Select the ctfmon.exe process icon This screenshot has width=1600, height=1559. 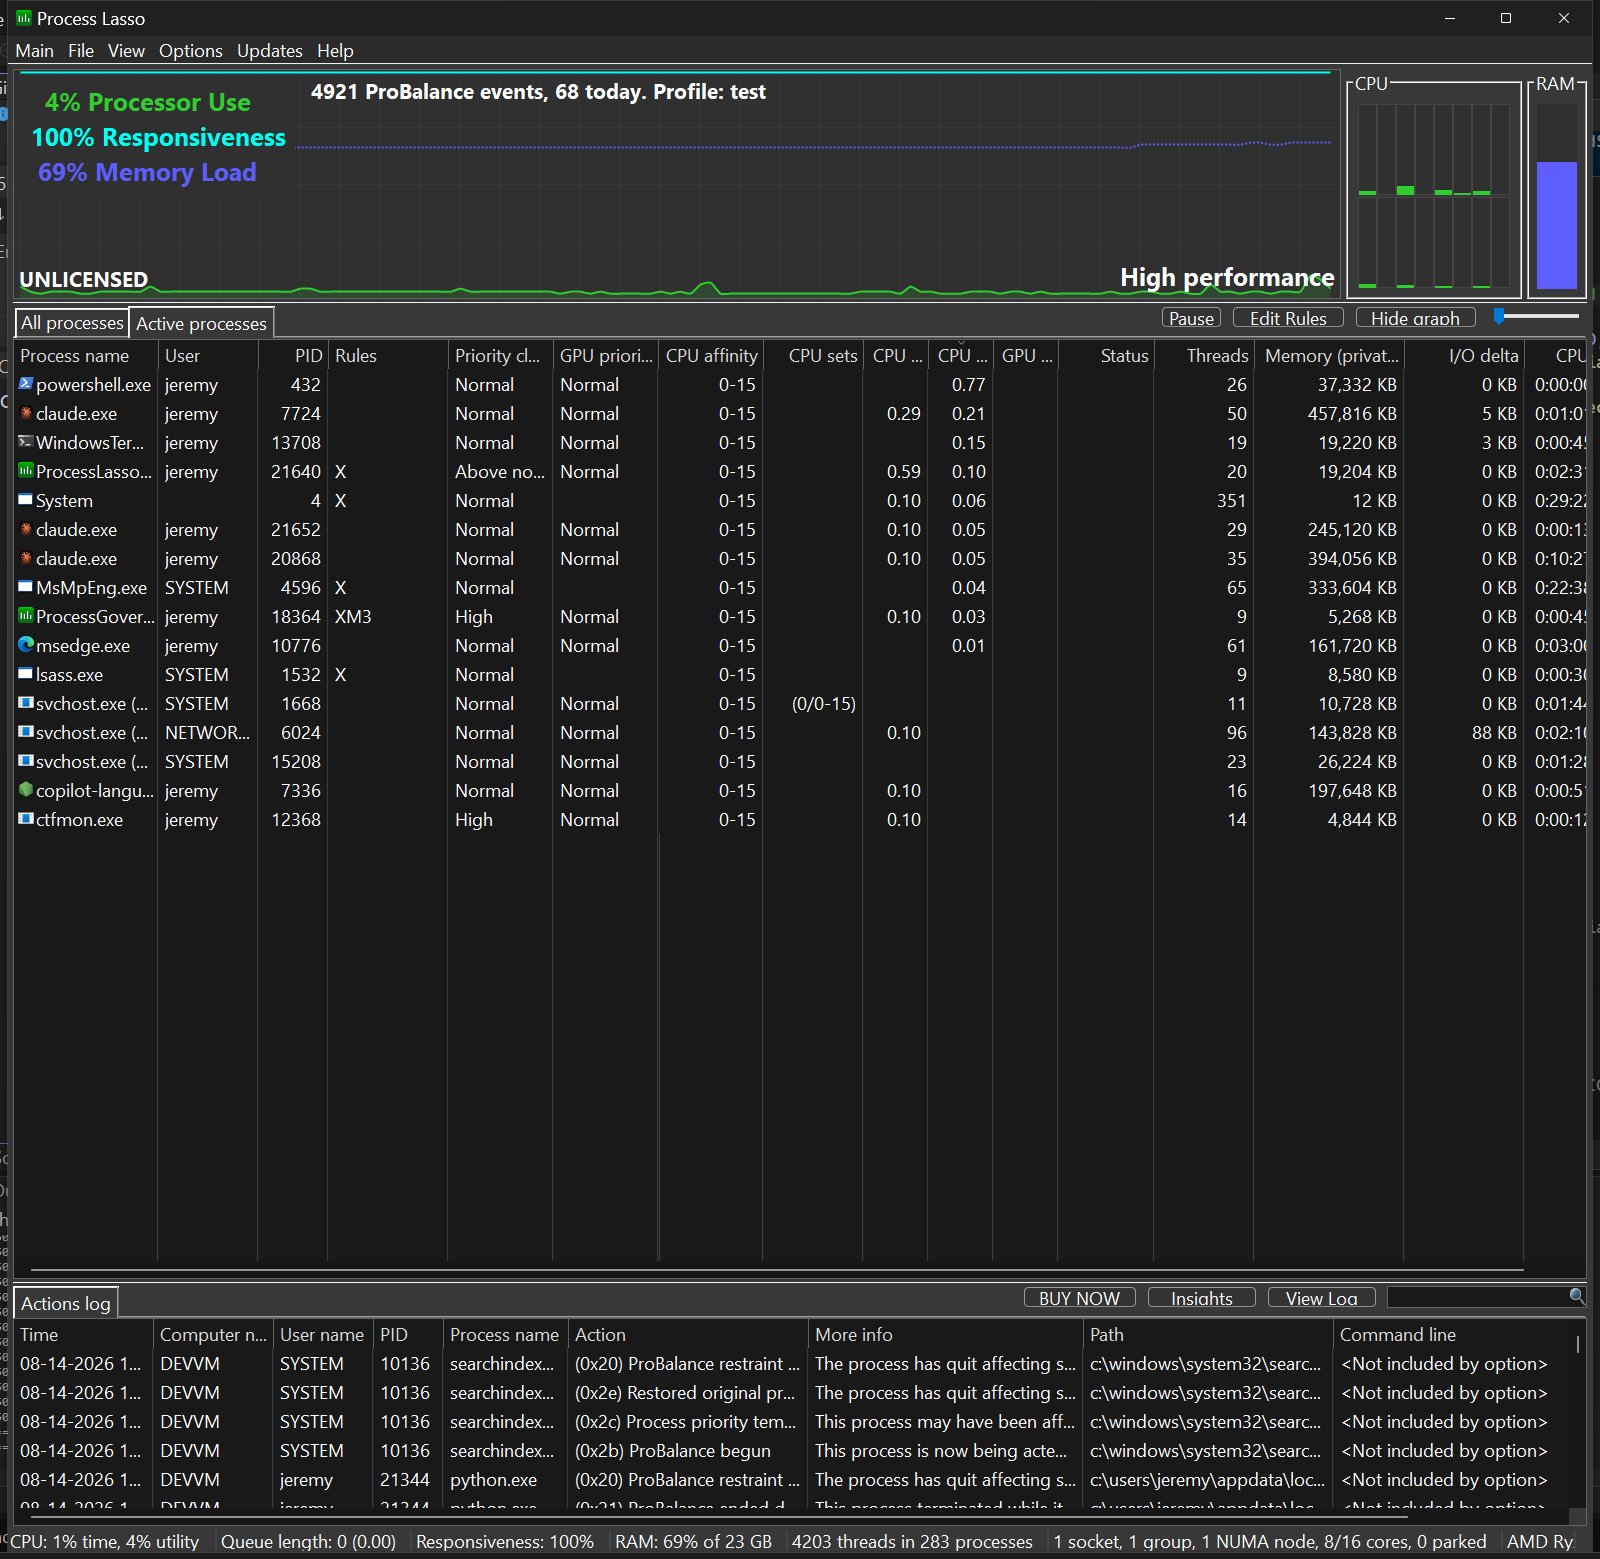click(26, 819)
